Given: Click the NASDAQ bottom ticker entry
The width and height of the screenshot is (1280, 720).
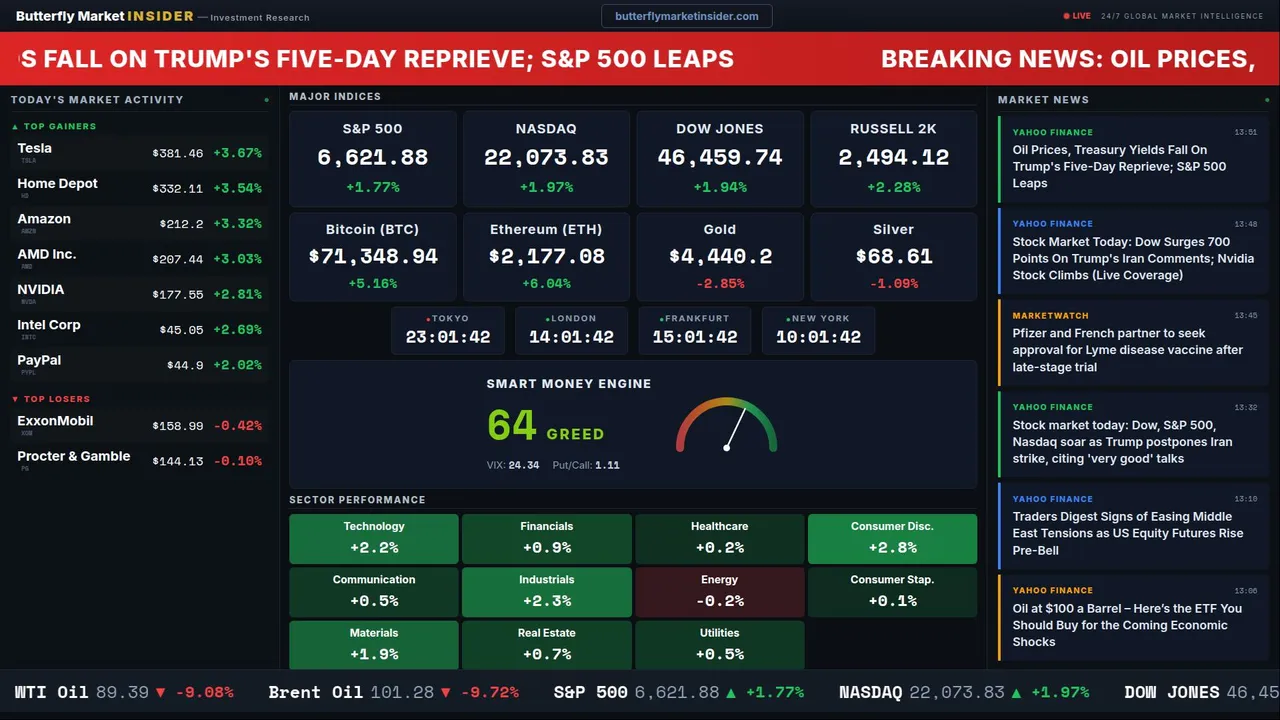Looking at the screenshot, I should coord(964,692).
